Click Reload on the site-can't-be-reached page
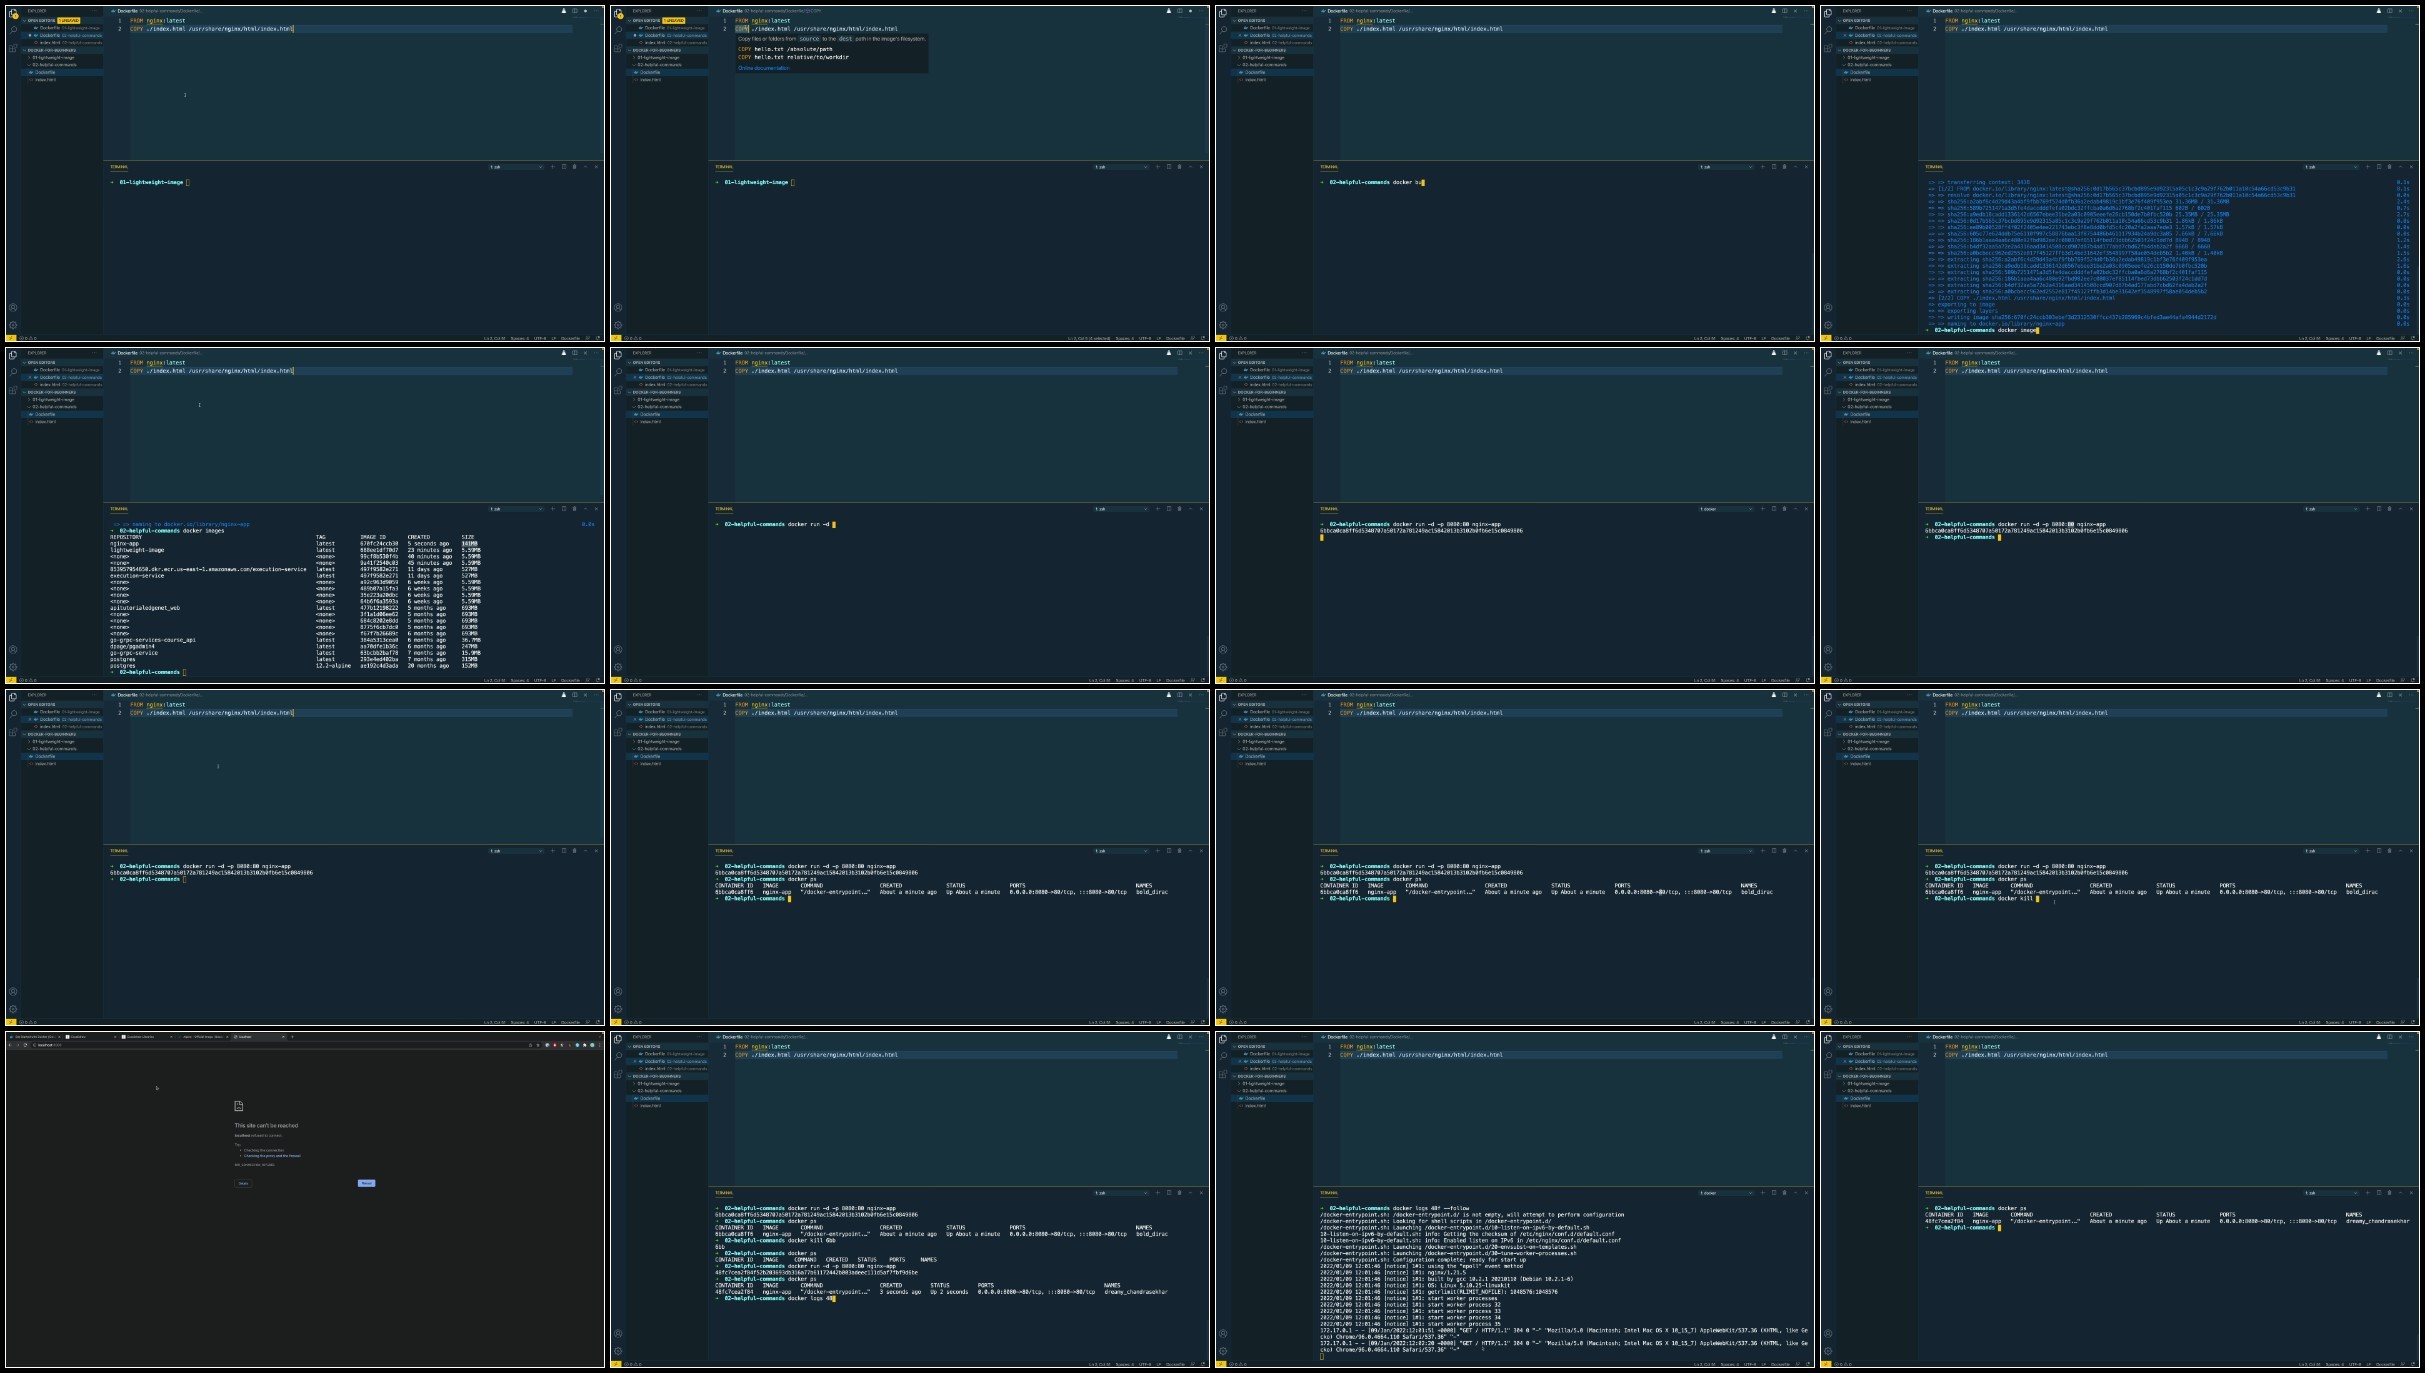2425x1373 pixels. point(366,1183)
